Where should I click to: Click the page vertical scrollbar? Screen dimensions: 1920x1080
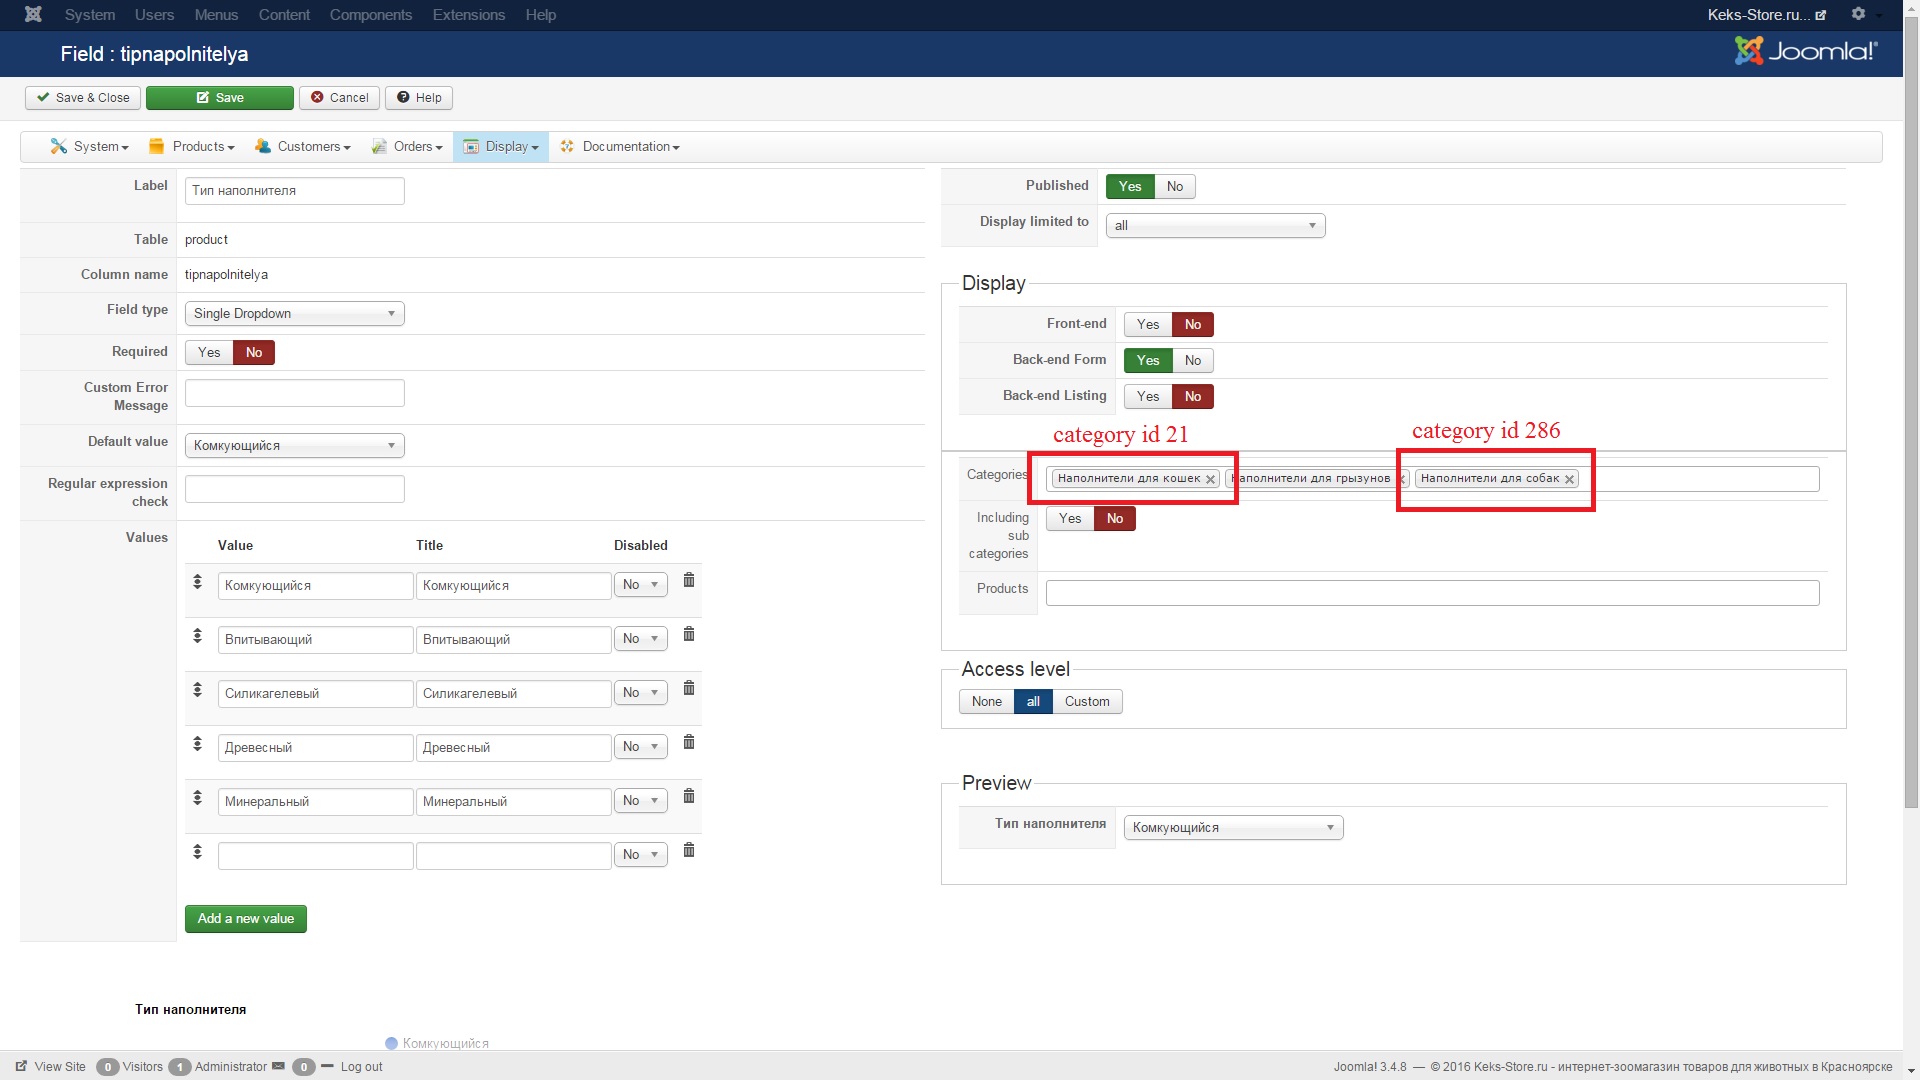click(1911, 400)
